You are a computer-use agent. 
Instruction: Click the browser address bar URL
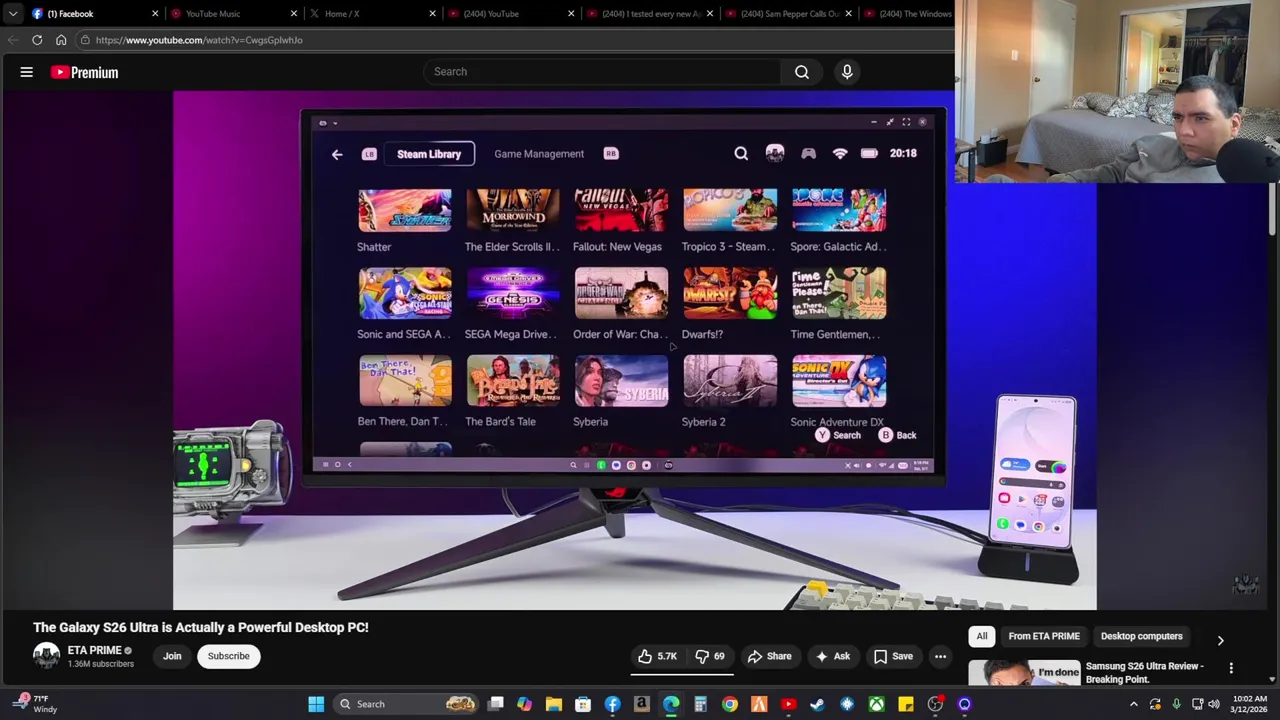point(199,40)
